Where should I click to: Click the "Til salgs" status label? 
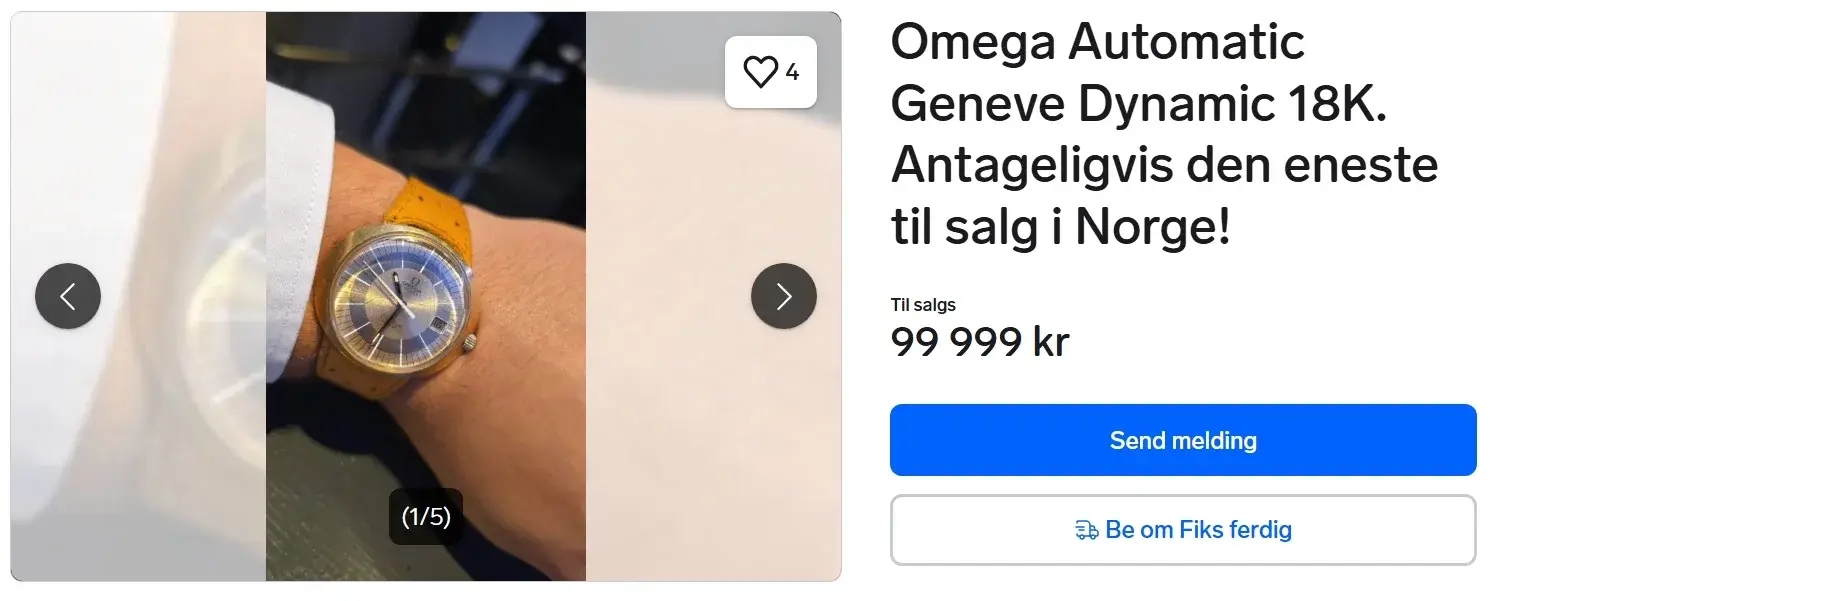923,305
